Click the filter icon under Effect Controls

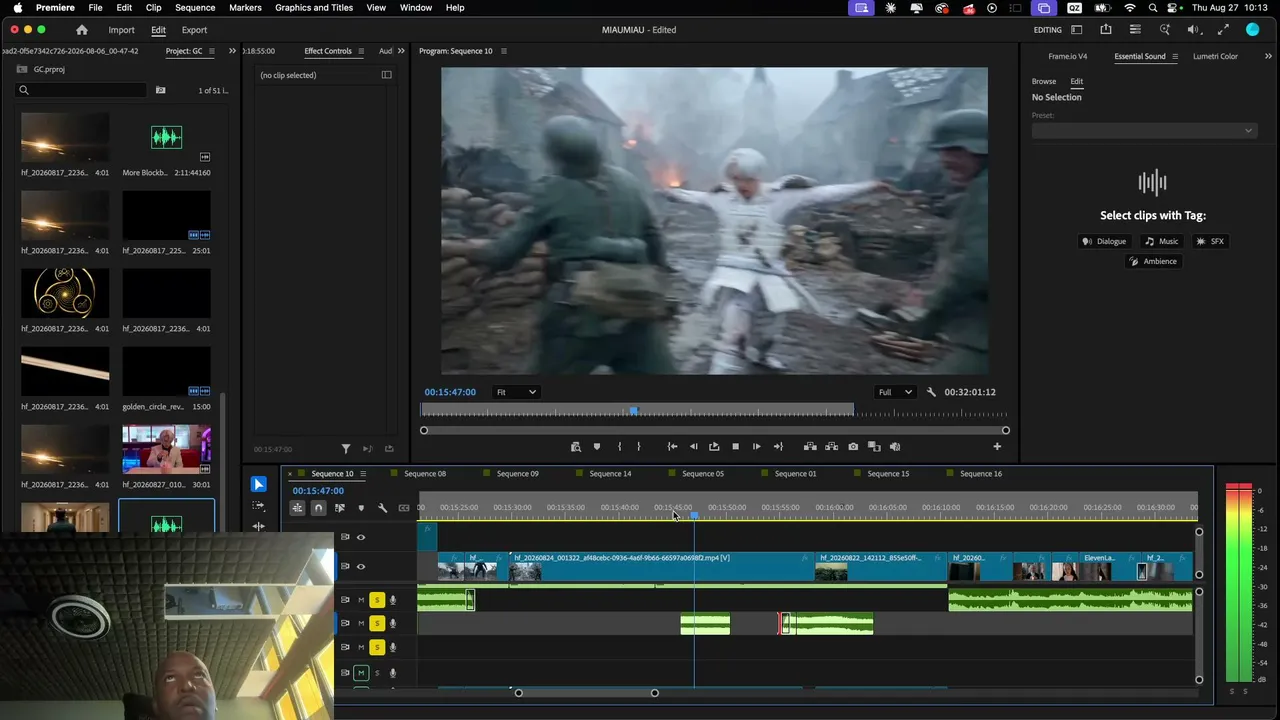(346, 449)
